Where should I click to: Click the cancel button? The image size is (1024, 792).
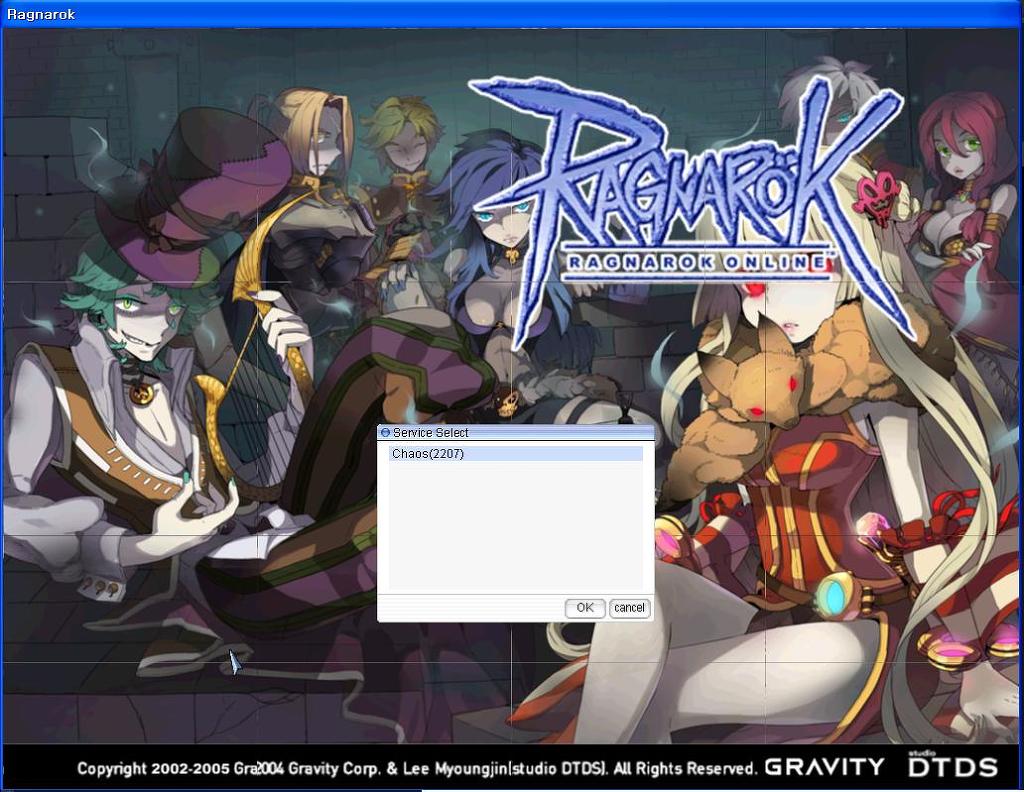(x=629, y=608)
